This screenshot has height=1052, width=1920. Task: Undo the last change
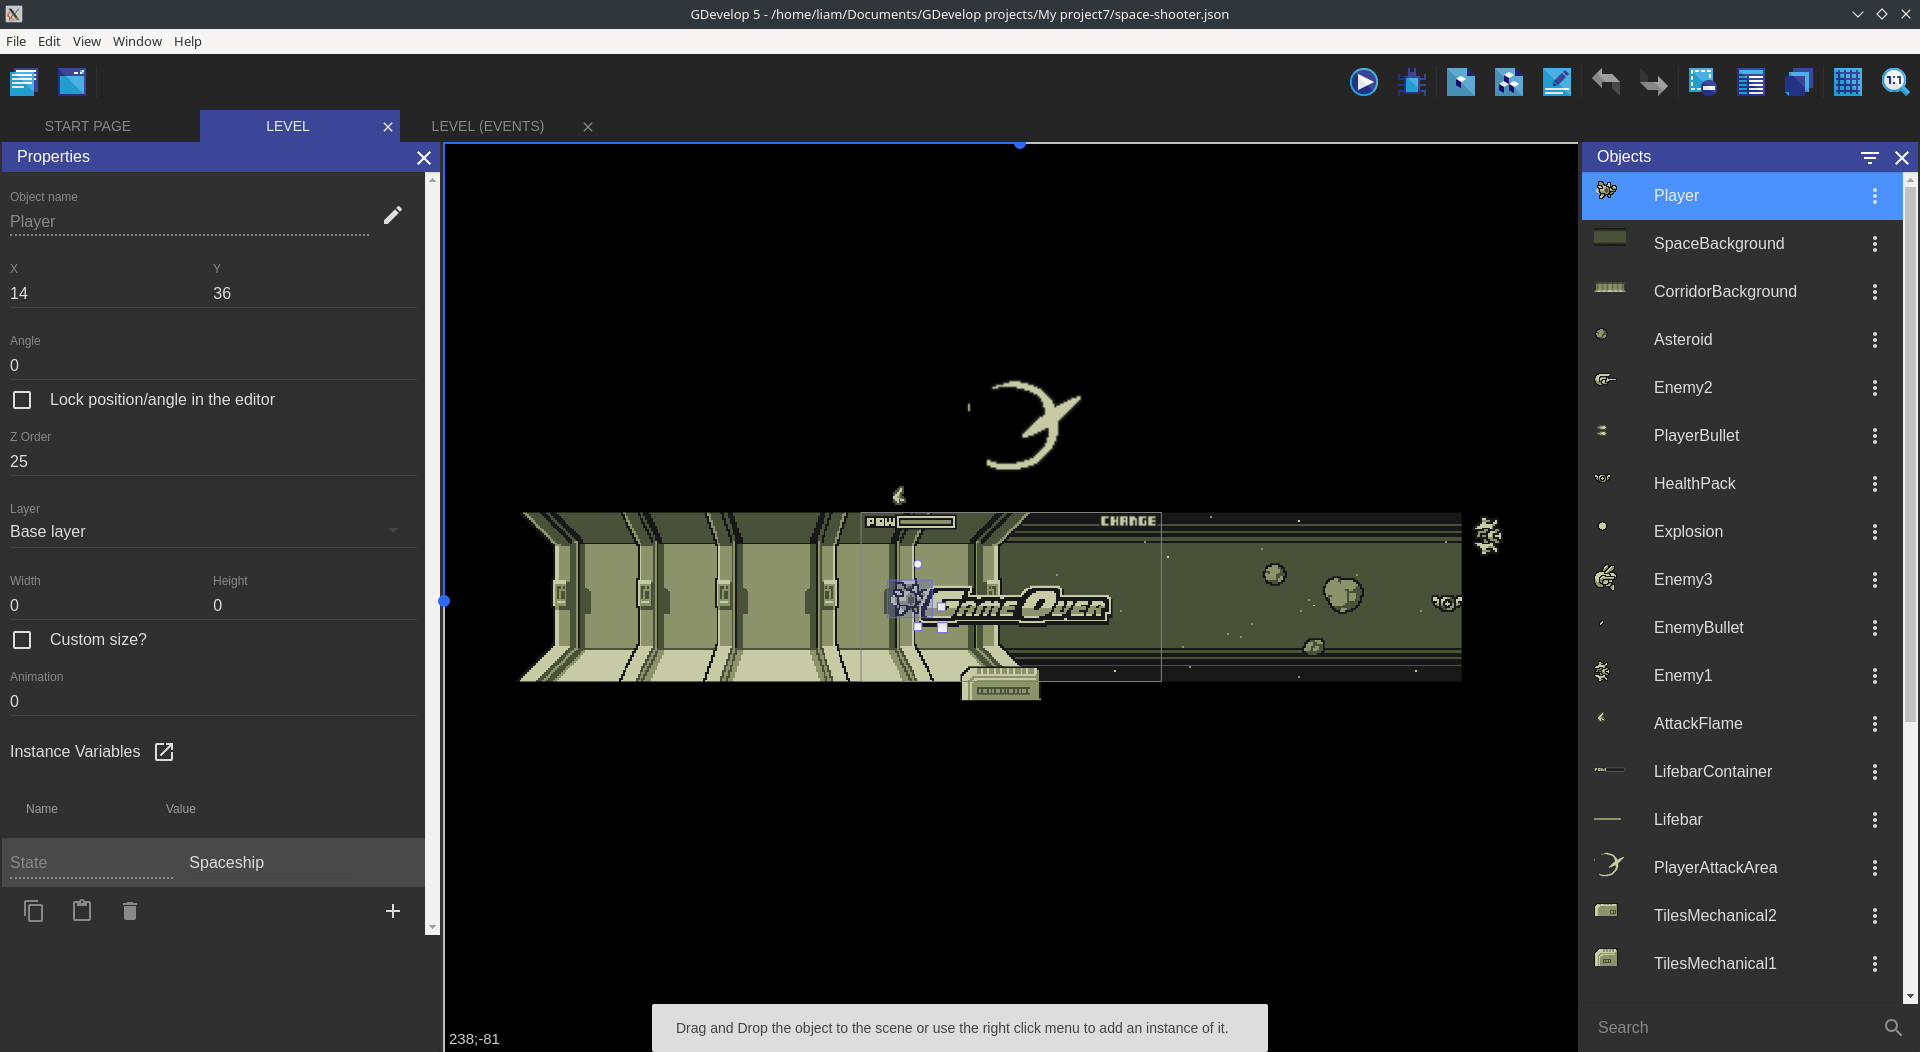point(1605,82)
